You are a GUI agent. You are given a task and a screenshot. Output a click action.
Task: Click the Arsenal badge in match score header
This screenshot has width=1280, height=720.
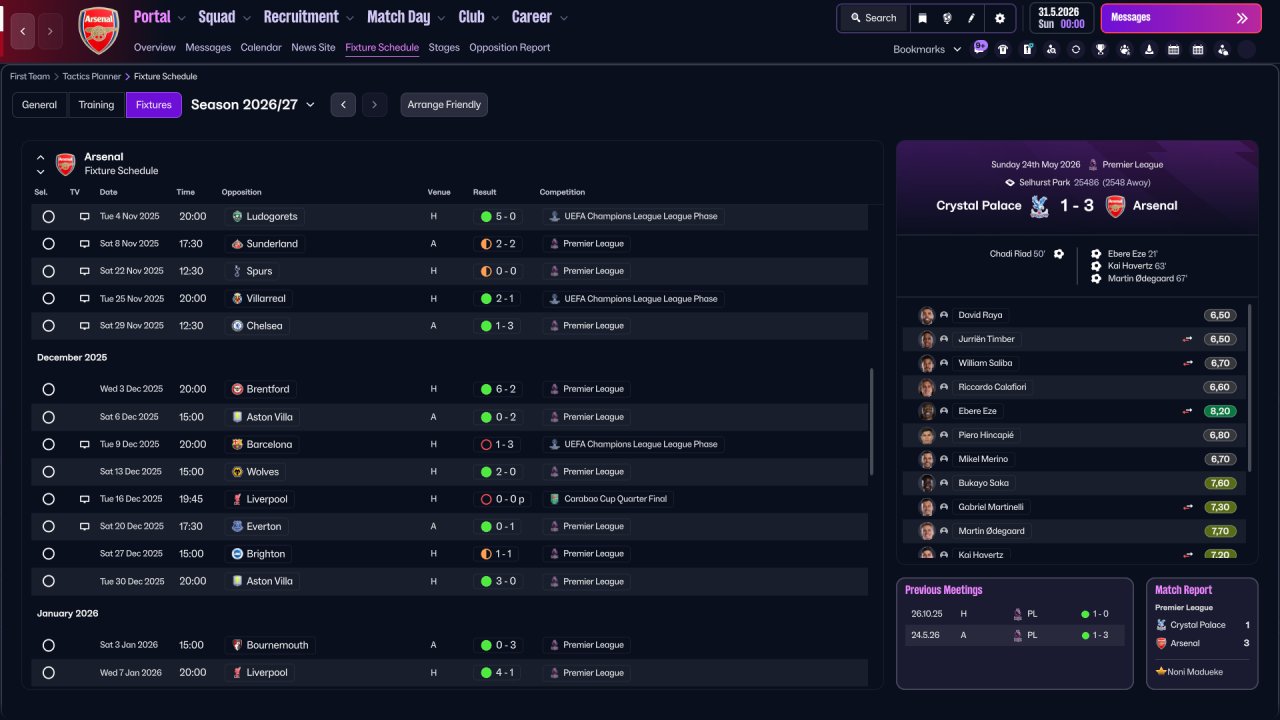[x=1115, y=206]
